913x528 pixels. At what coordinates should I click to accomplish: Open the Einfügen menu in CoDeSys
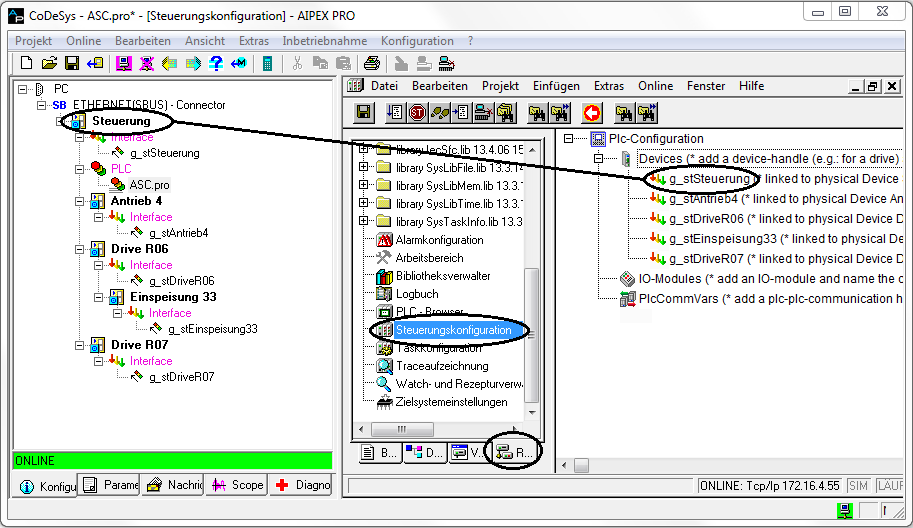(x=556, y=86)
